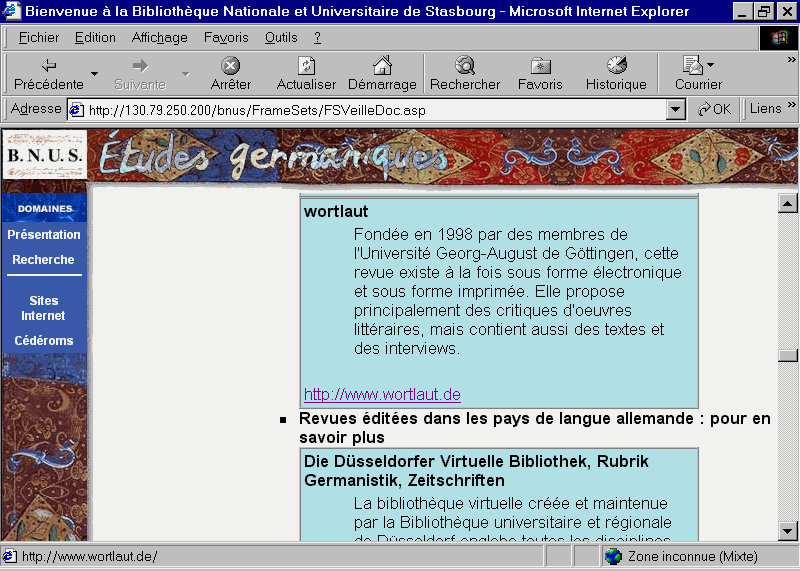
Task: Refresh the page with Actualiser
Action: coord(306,74)
